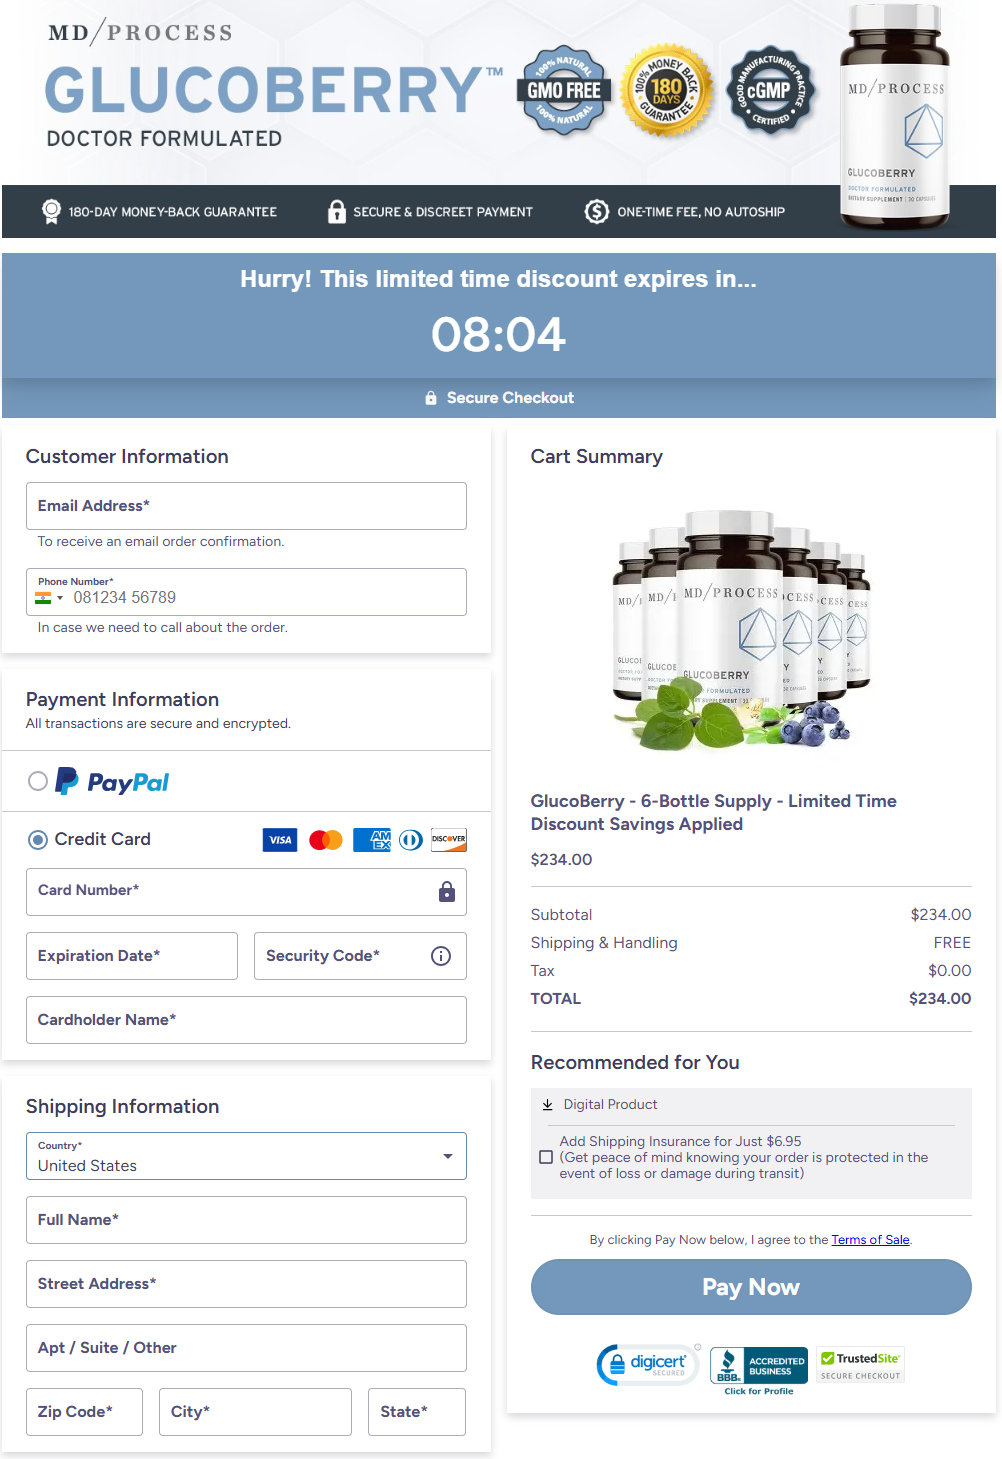This screenshot has height=1459, width=1002.
Task: Open the Terms of Sale link
Action: coord(870,1239)
